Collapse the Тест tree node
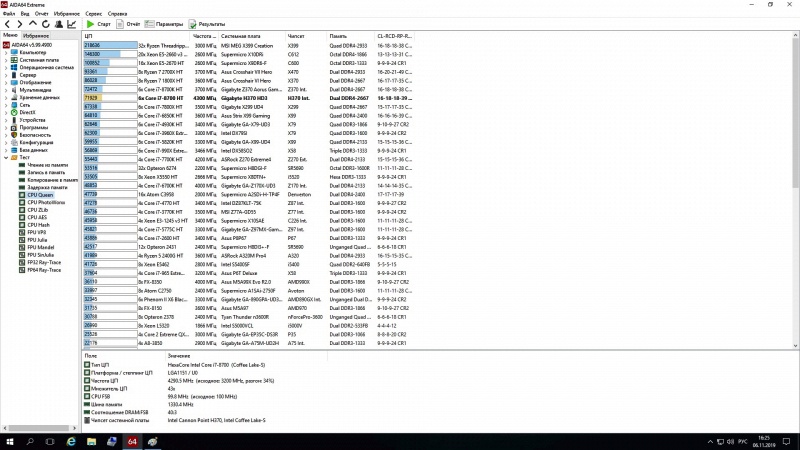This screenshot has height=450, width=800. coord(6,158)
